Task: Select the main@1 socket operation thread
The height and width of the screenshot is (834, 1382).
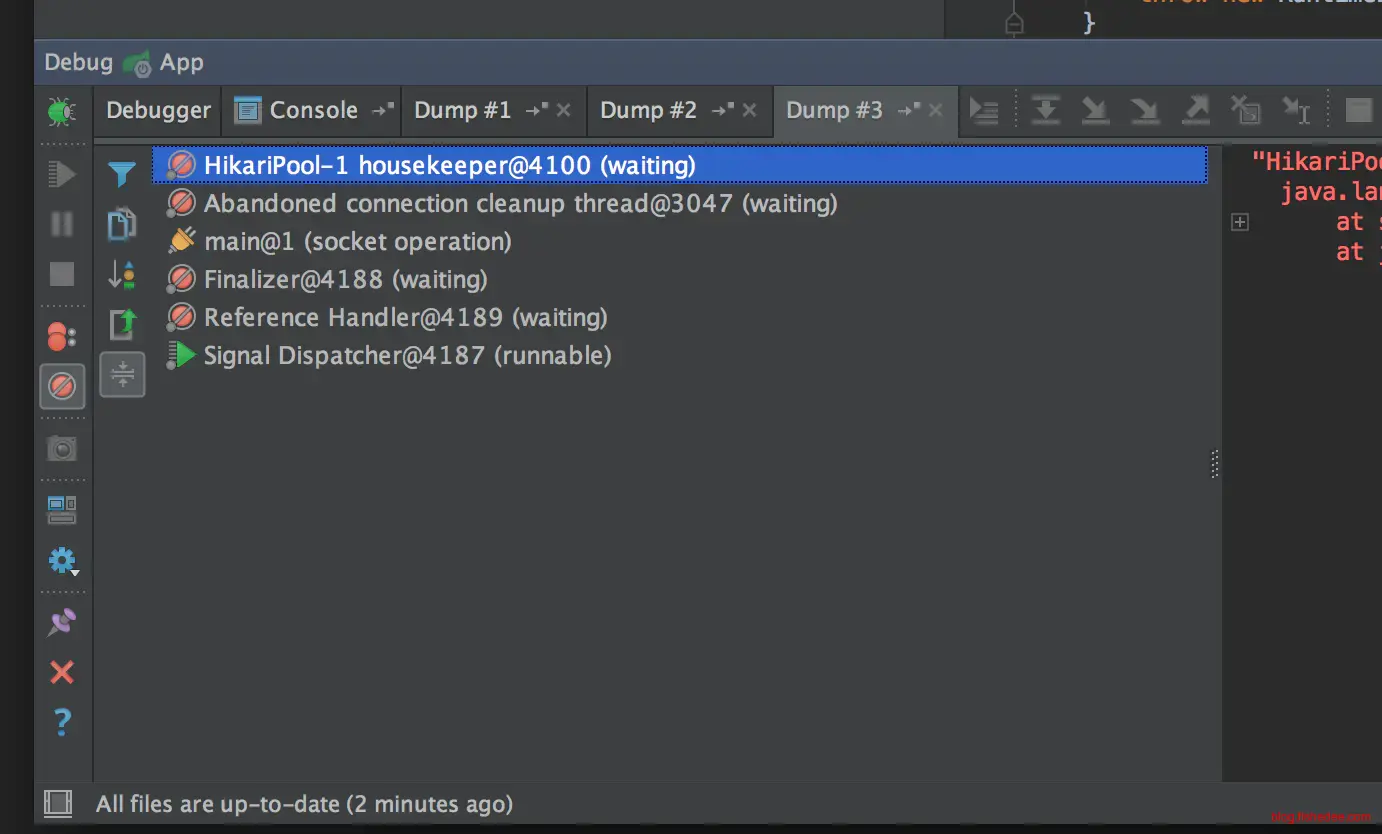Action: (x=357, y=242)
